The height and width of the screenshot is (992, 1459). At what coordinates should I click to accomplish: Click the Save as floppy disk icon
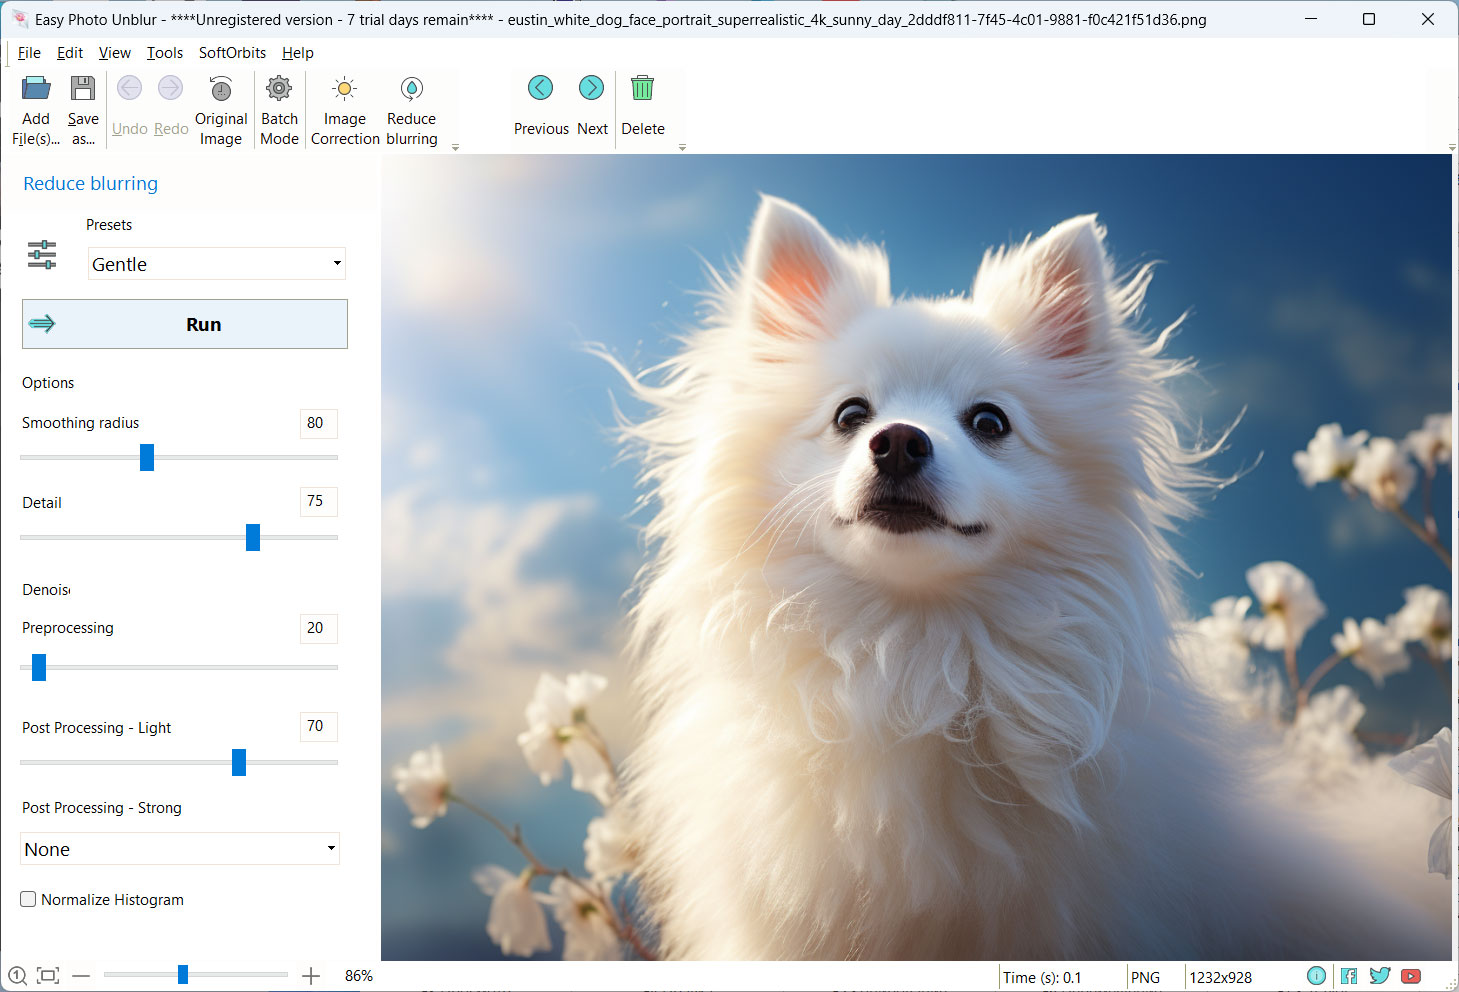[x=83, y=89]
